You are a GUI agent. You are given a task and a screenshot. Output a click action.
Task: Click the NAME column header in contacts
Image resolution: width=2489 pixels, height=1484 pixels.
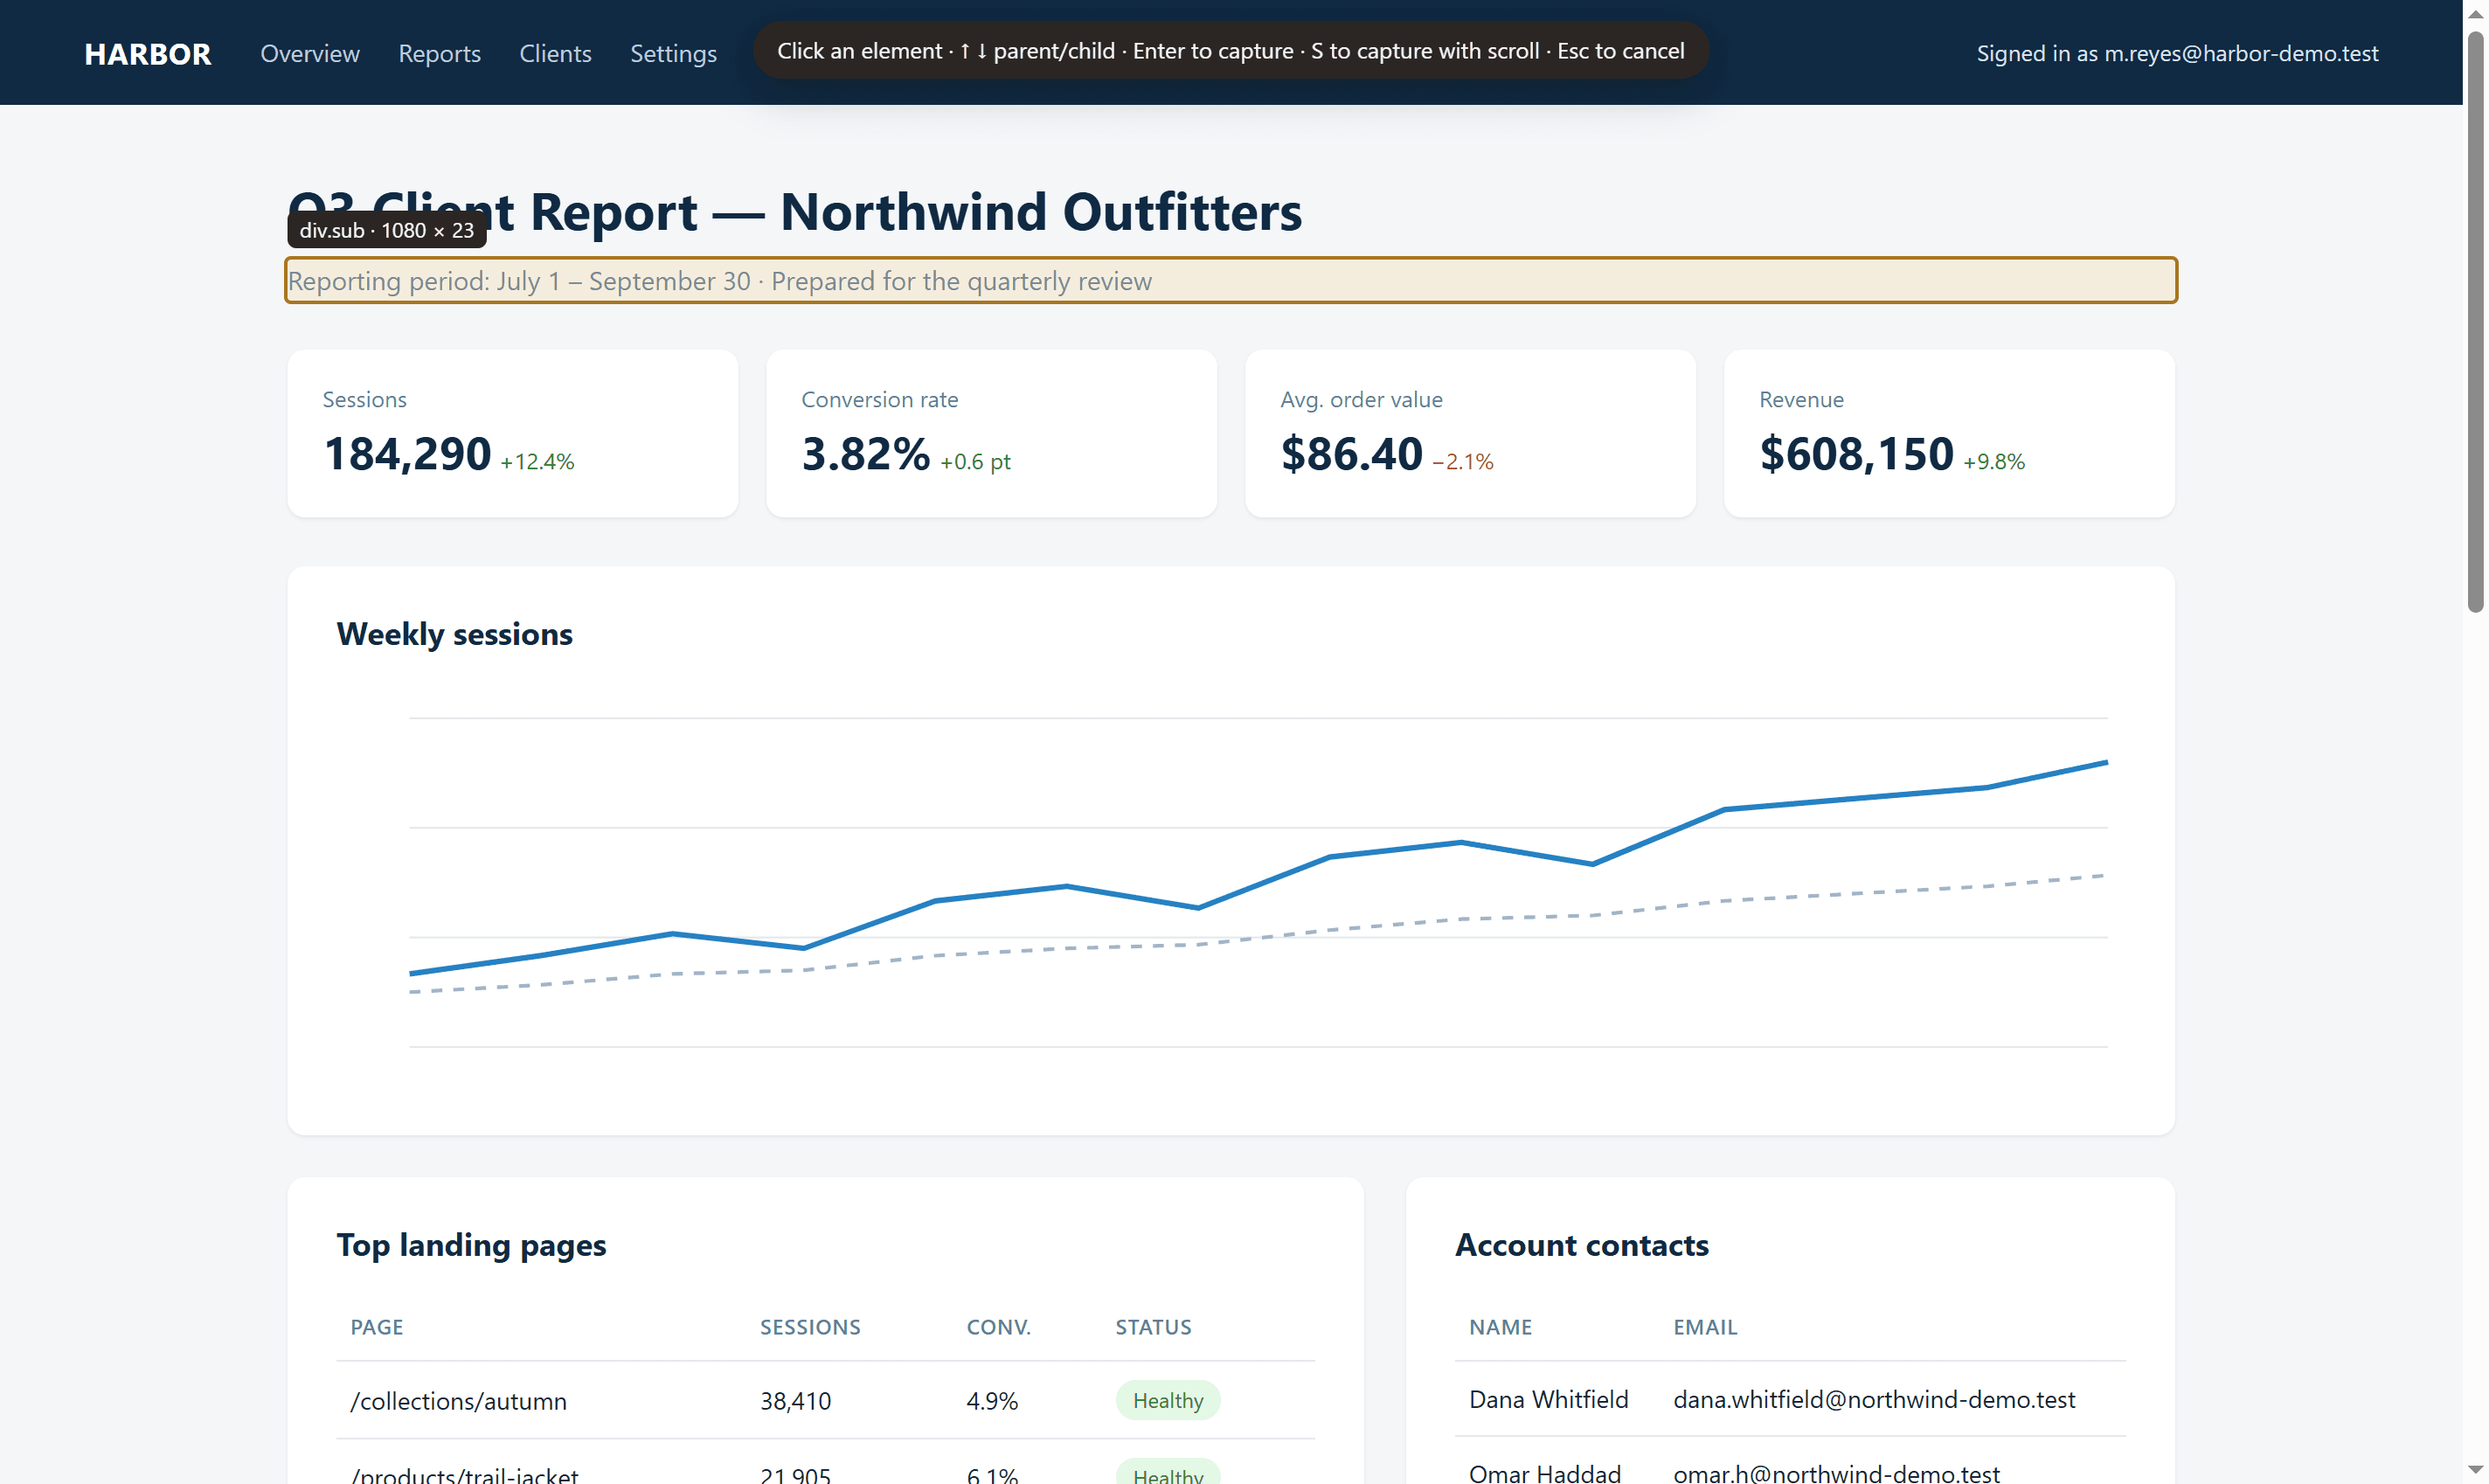(1500, 1327)
